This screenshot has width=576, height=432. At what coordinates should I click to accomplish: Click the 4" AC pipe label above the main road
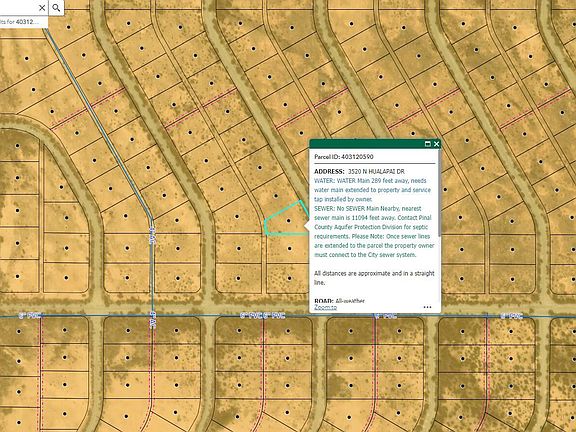pos(153,236)
